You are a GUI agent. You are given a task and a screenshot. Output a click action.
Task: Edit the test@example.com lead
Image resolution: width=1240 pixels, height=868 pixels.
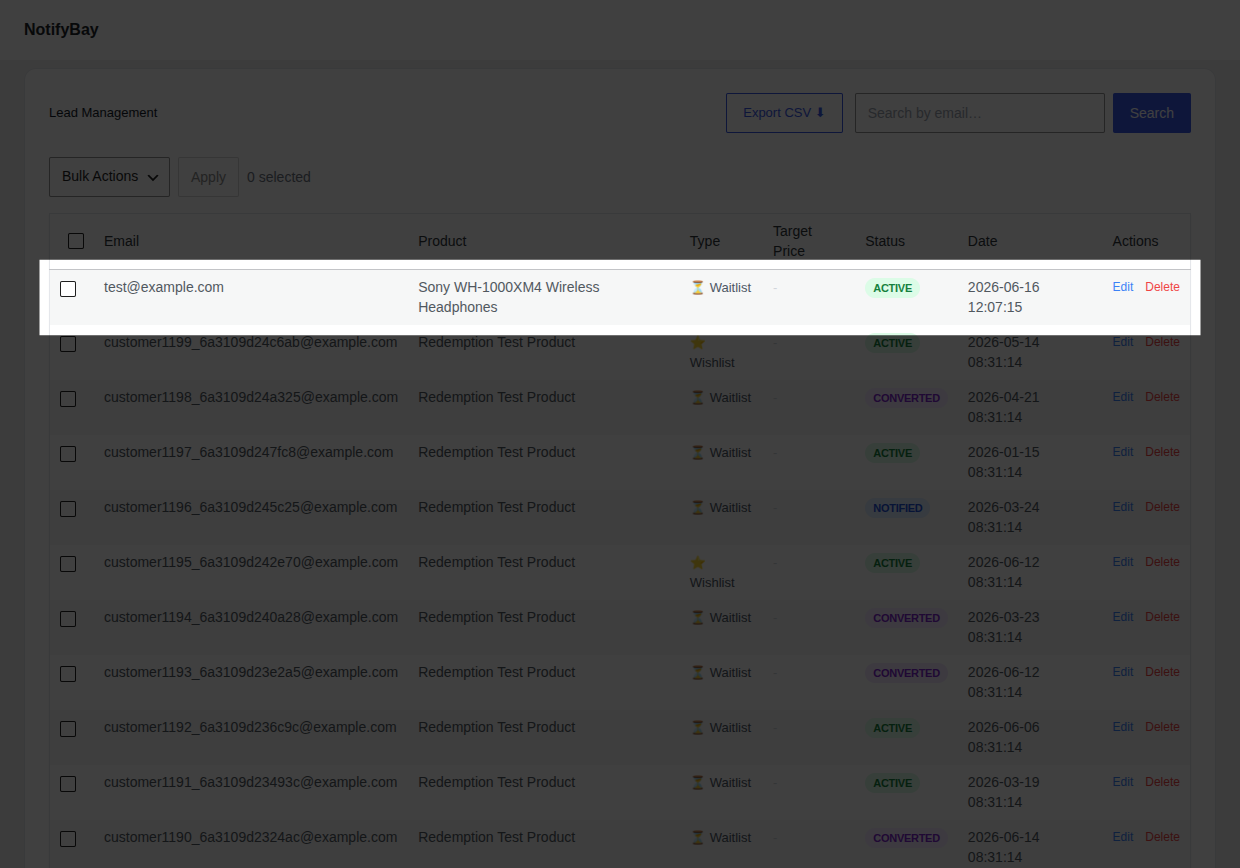click(1123, 287)
